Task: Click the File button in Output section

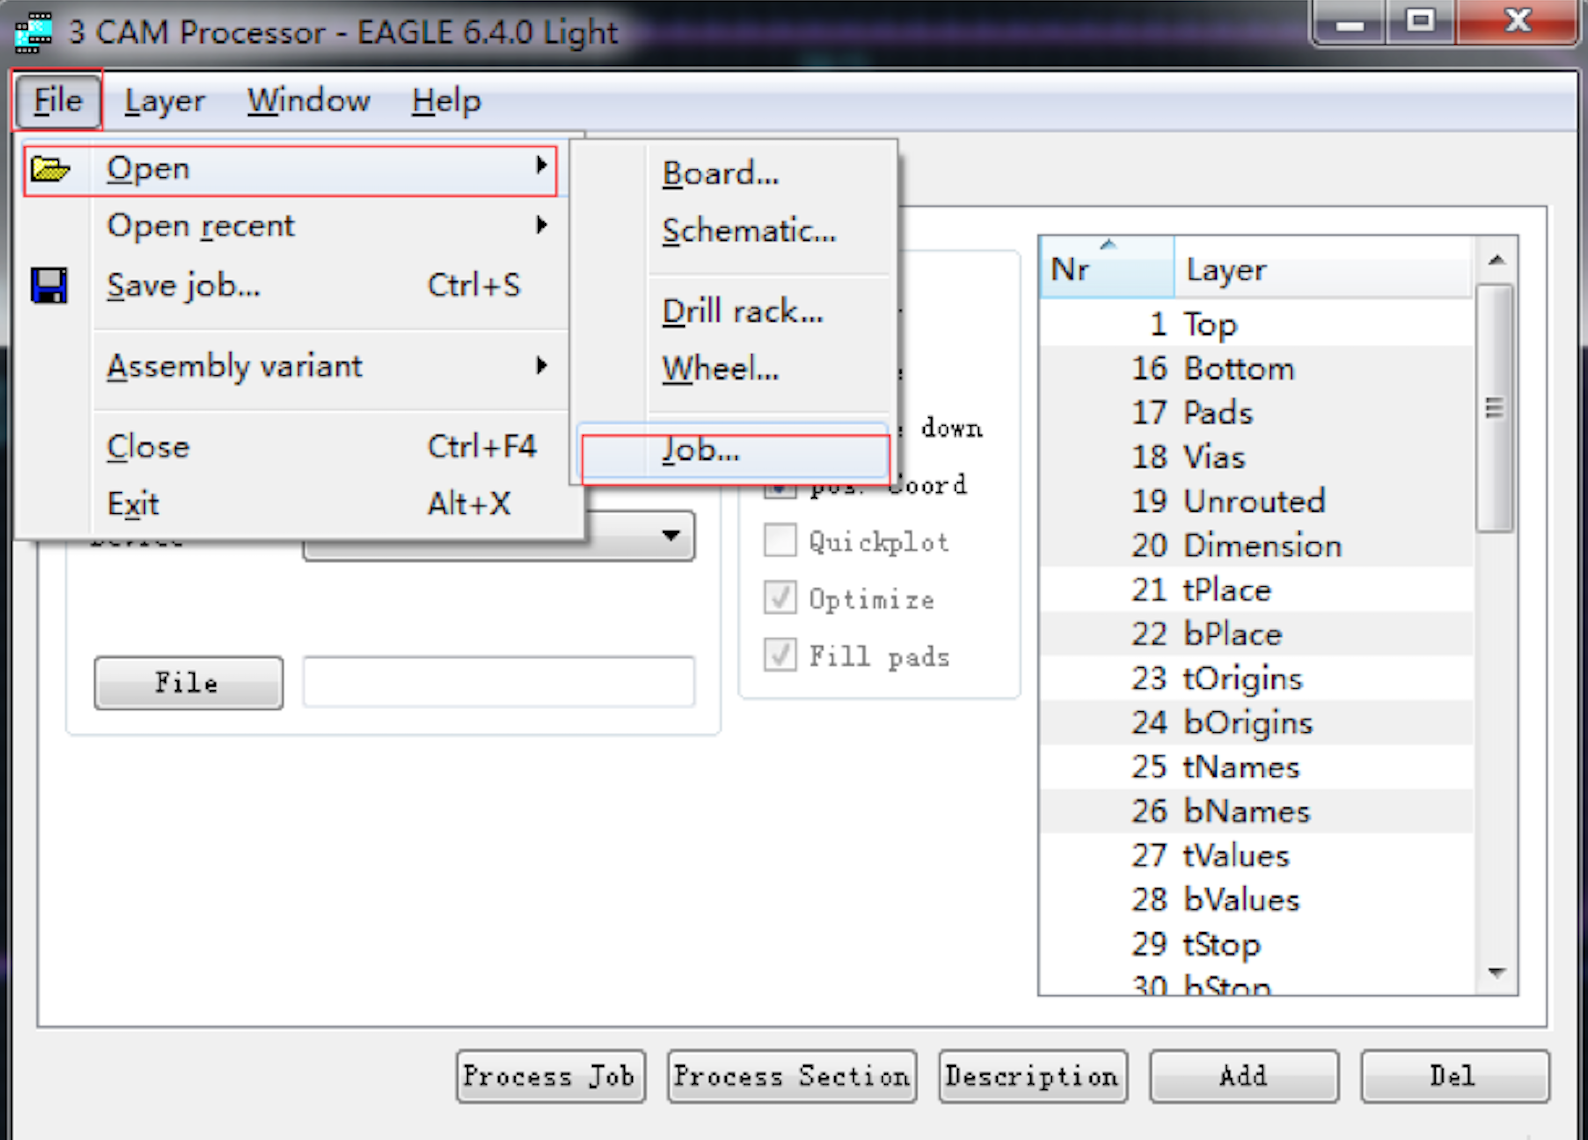Action: (188, 683)
